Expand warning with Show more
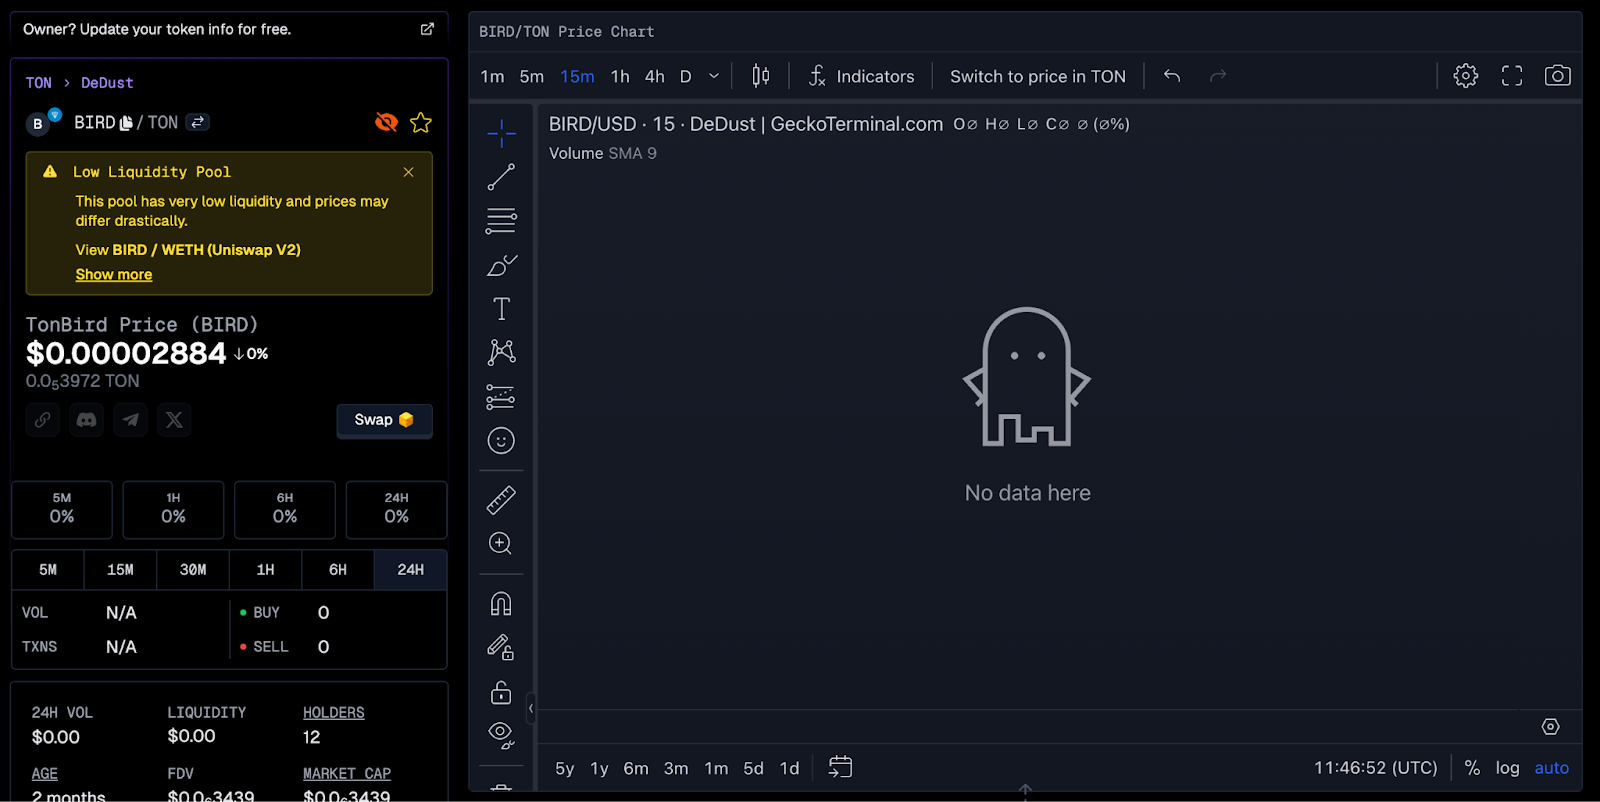Screen dimensions: 1600x802 [x=114, y=274]
